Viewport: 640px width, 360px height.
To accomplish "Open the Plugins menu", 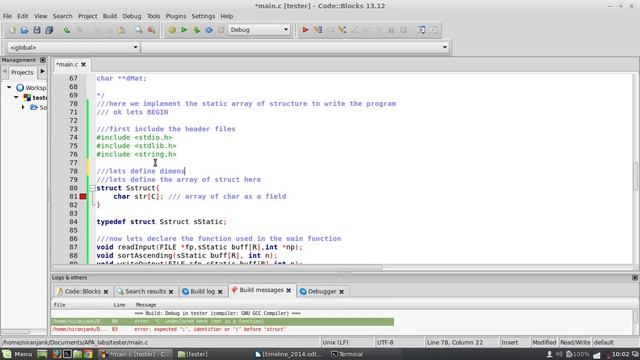I will click(176, 16).
